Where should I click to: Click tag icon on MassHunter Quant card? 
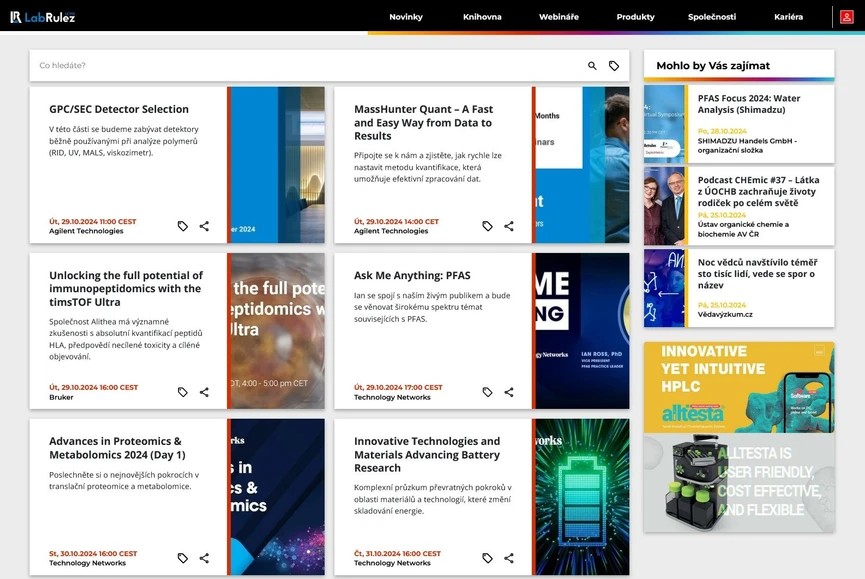tap(487, 226)
